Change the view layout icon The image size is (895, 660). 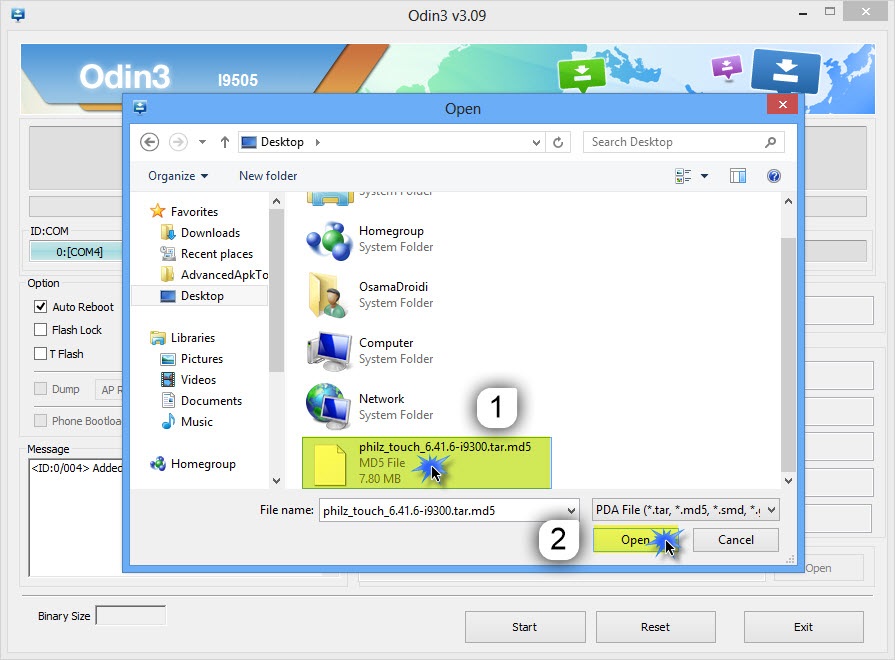click(683, 176)
